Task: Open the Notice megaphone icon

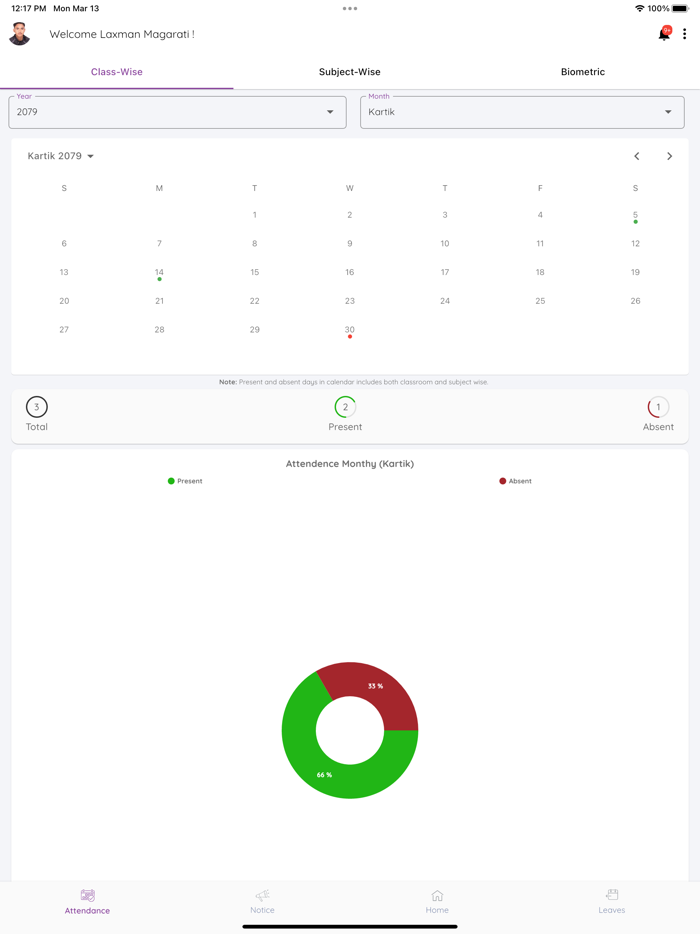Action: click(x=263, y=895)
